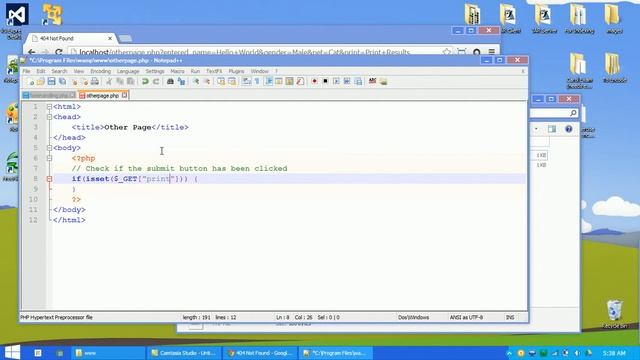
Task: Save the current file via toolbar
Action: [x=51, y=82]
